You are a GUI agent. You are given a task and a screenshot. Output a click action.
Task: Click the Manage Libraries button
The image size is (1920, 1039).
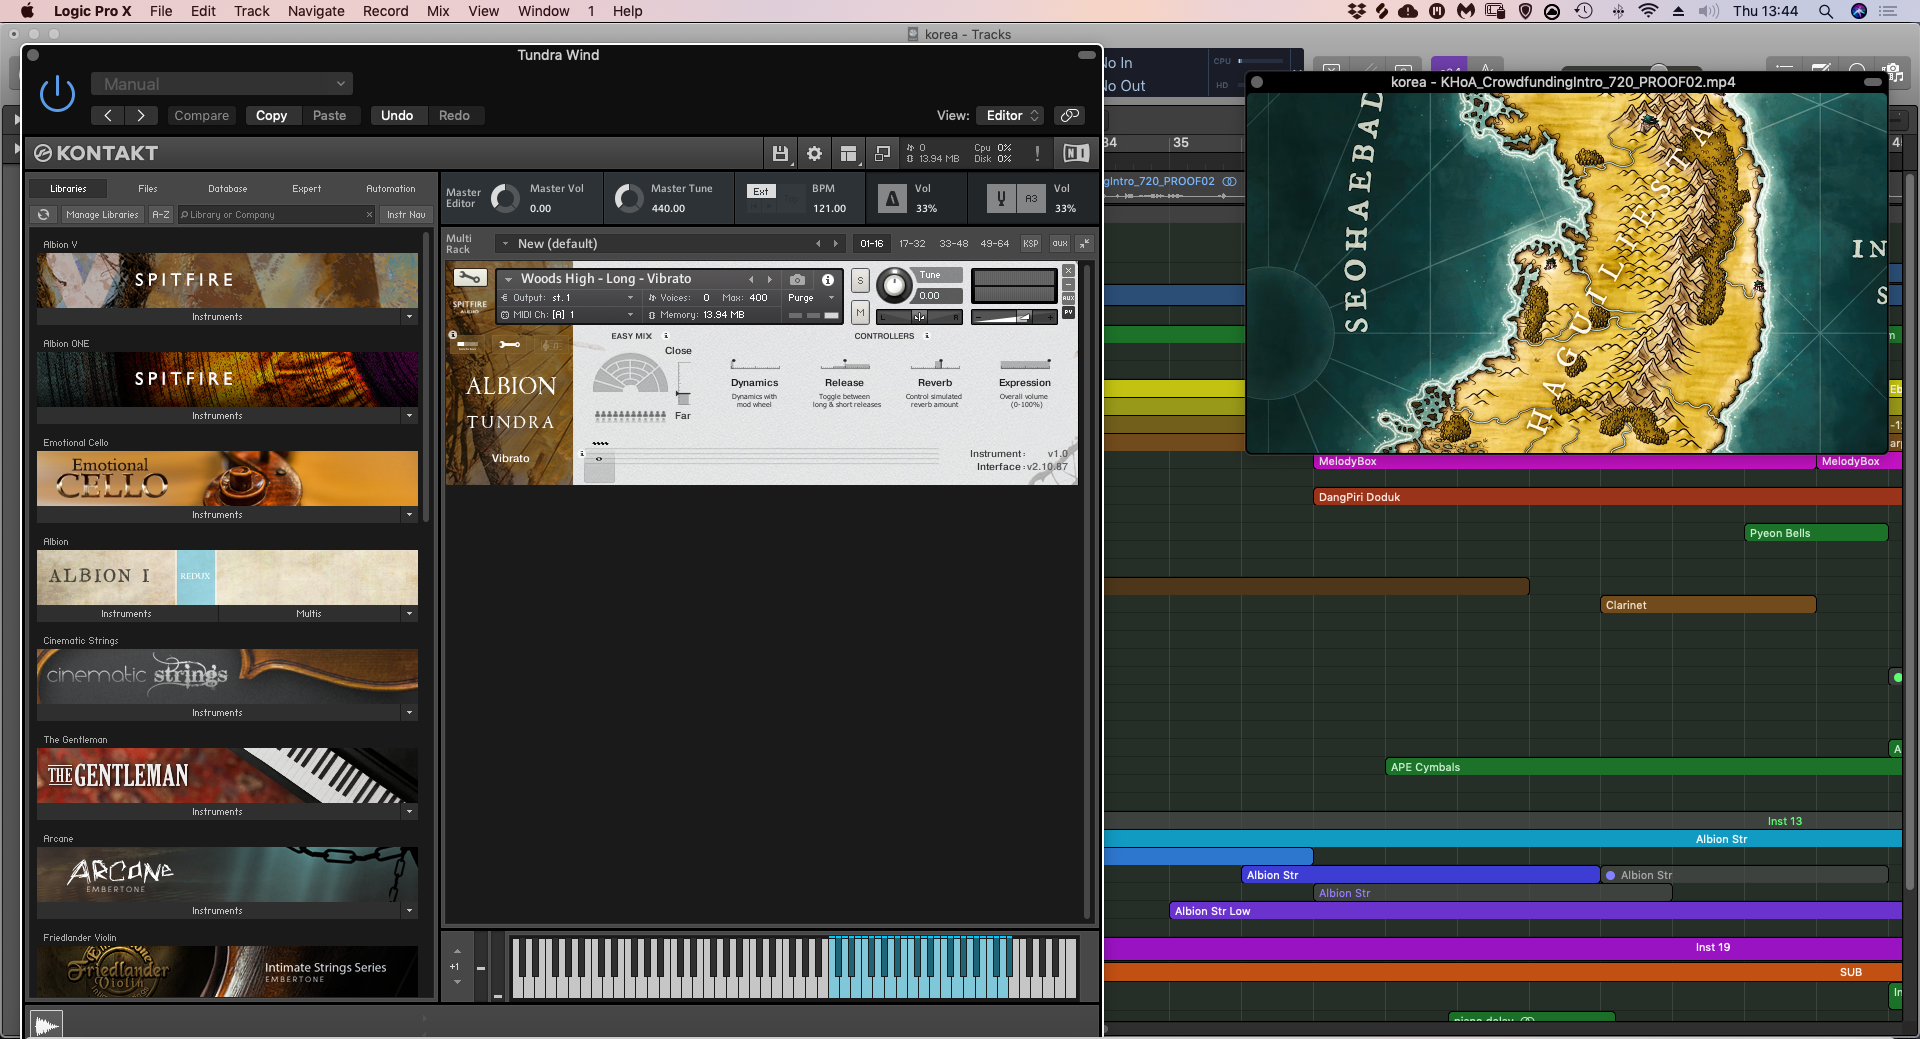click(102, 214)
